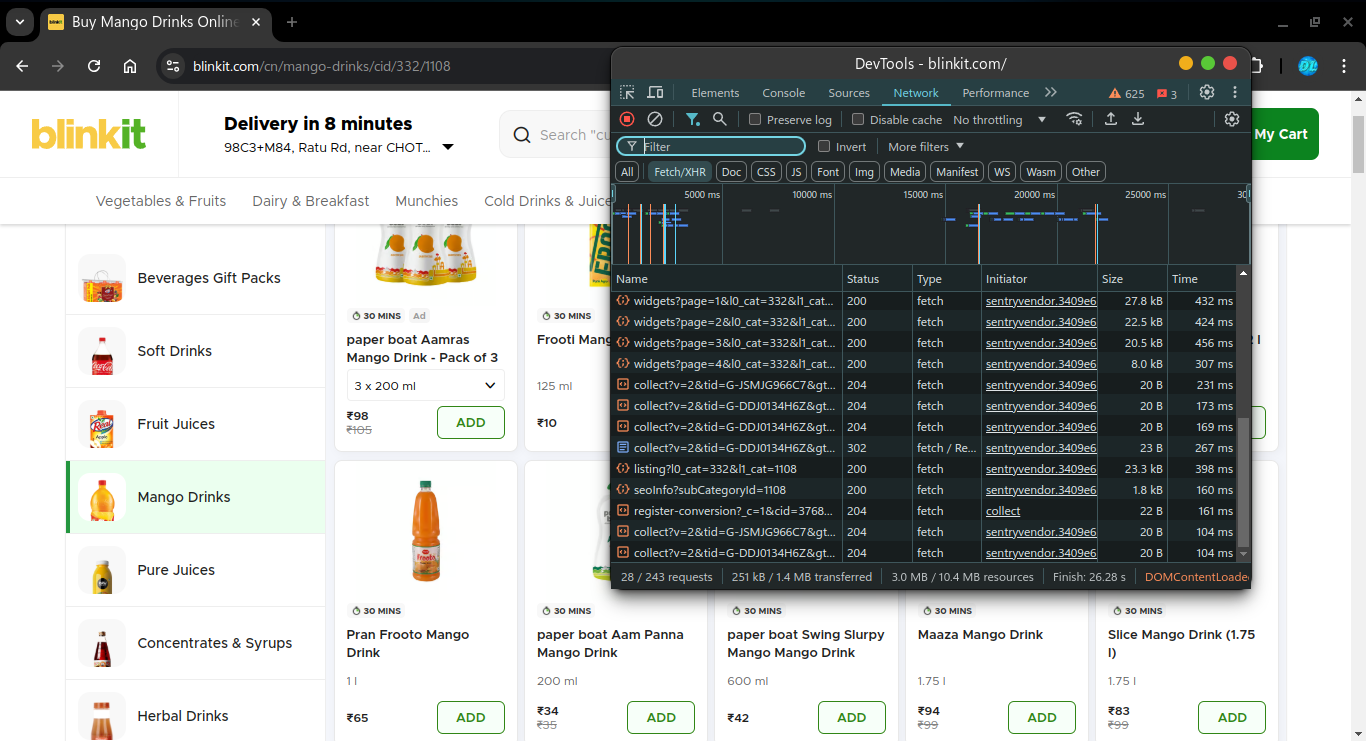This screenshot has height=741, width=1366.
Task: Toggle the device toolbar icon
Action: coord(655,93)
